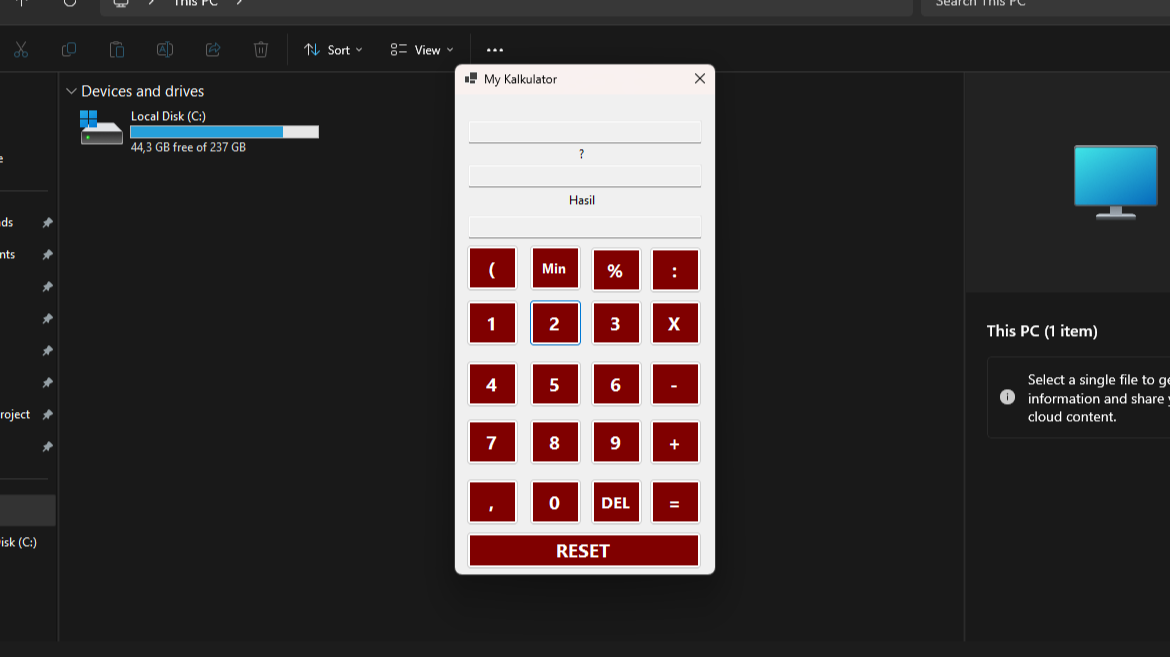Image resolution: width=1170 pixels, height=657 pixels.
Task: Click the Hasil result field
Action: pos(584,227)
